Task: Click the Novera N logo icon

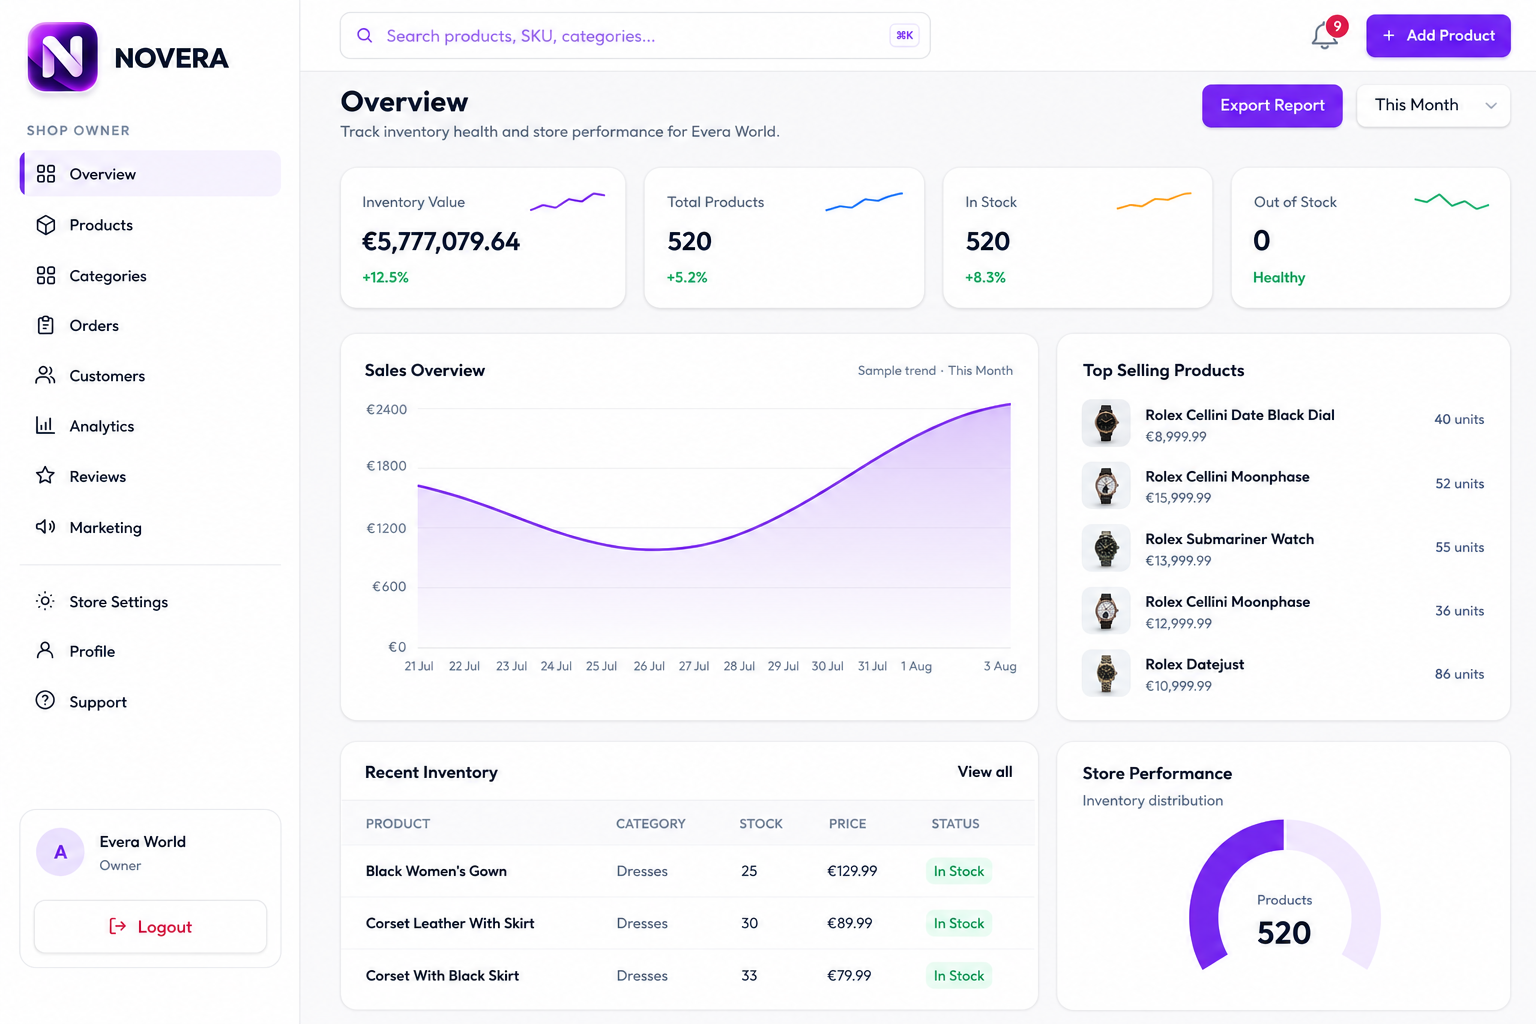Action: pos(62,57)
